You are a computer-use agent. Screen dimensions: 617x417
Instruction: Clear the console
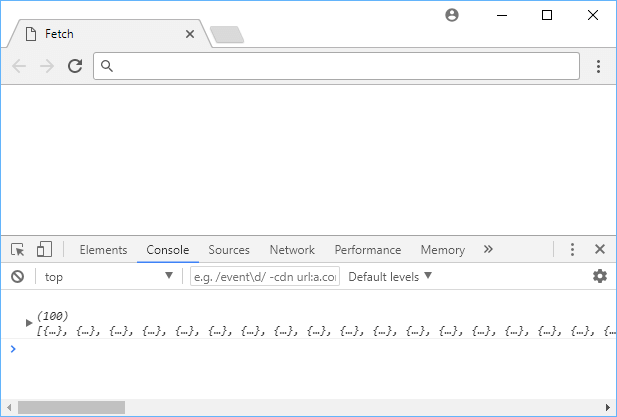(17, 277)
